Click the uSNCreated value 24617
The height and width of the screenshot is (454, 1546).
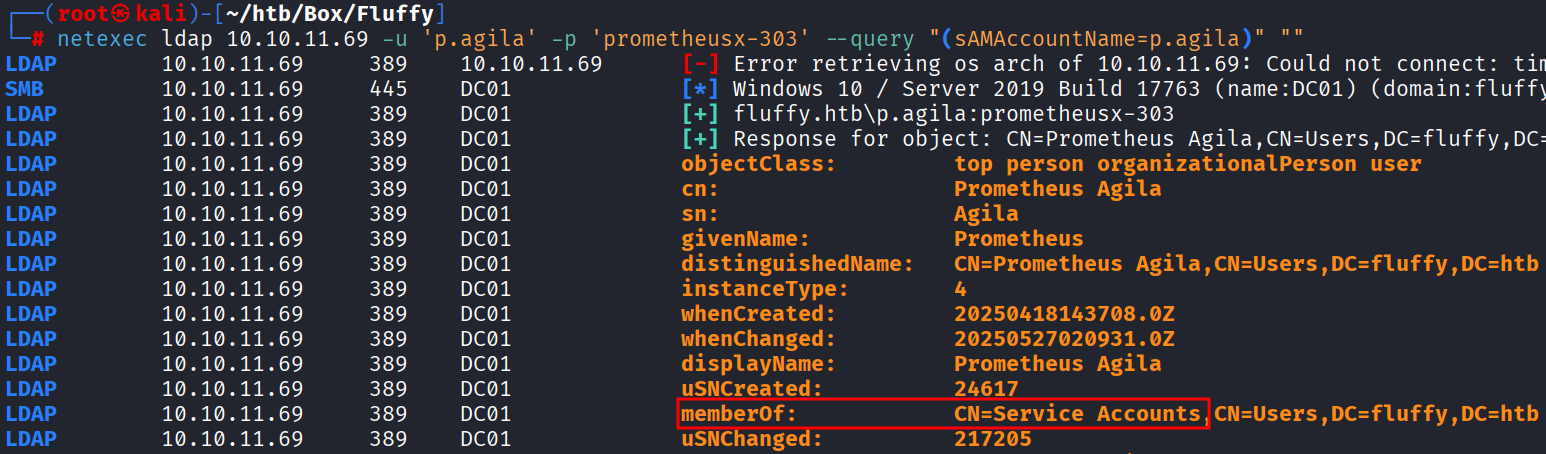[986, 389]
